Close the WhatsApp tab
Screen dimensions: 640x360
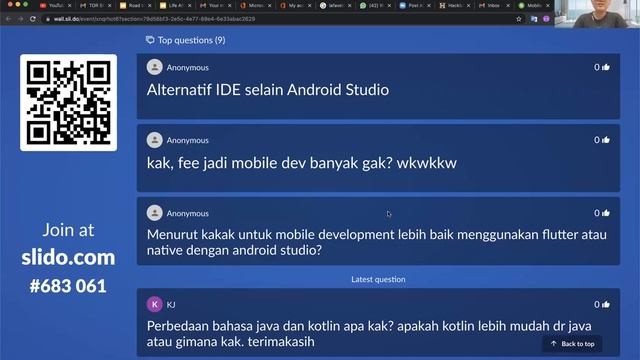[x=389, y=5]
